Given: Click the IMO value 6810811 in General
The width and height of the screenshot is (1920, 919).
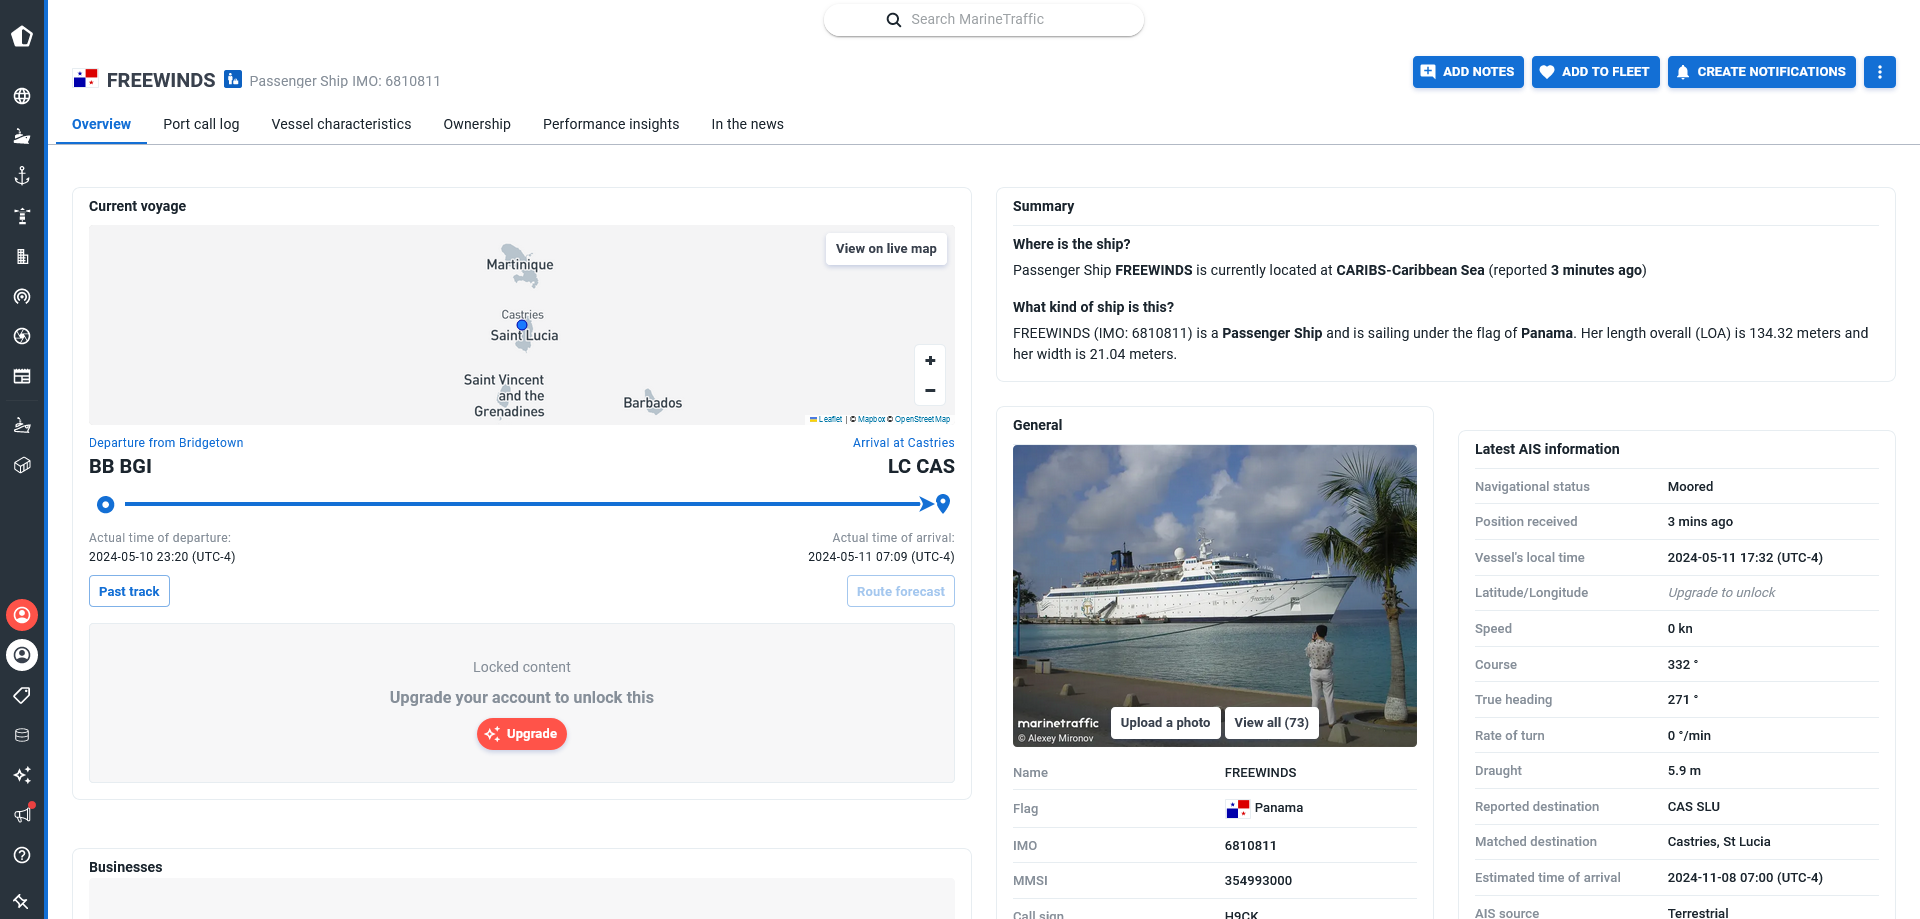Looking at the screenshot, I should [x=1250, y=846].
